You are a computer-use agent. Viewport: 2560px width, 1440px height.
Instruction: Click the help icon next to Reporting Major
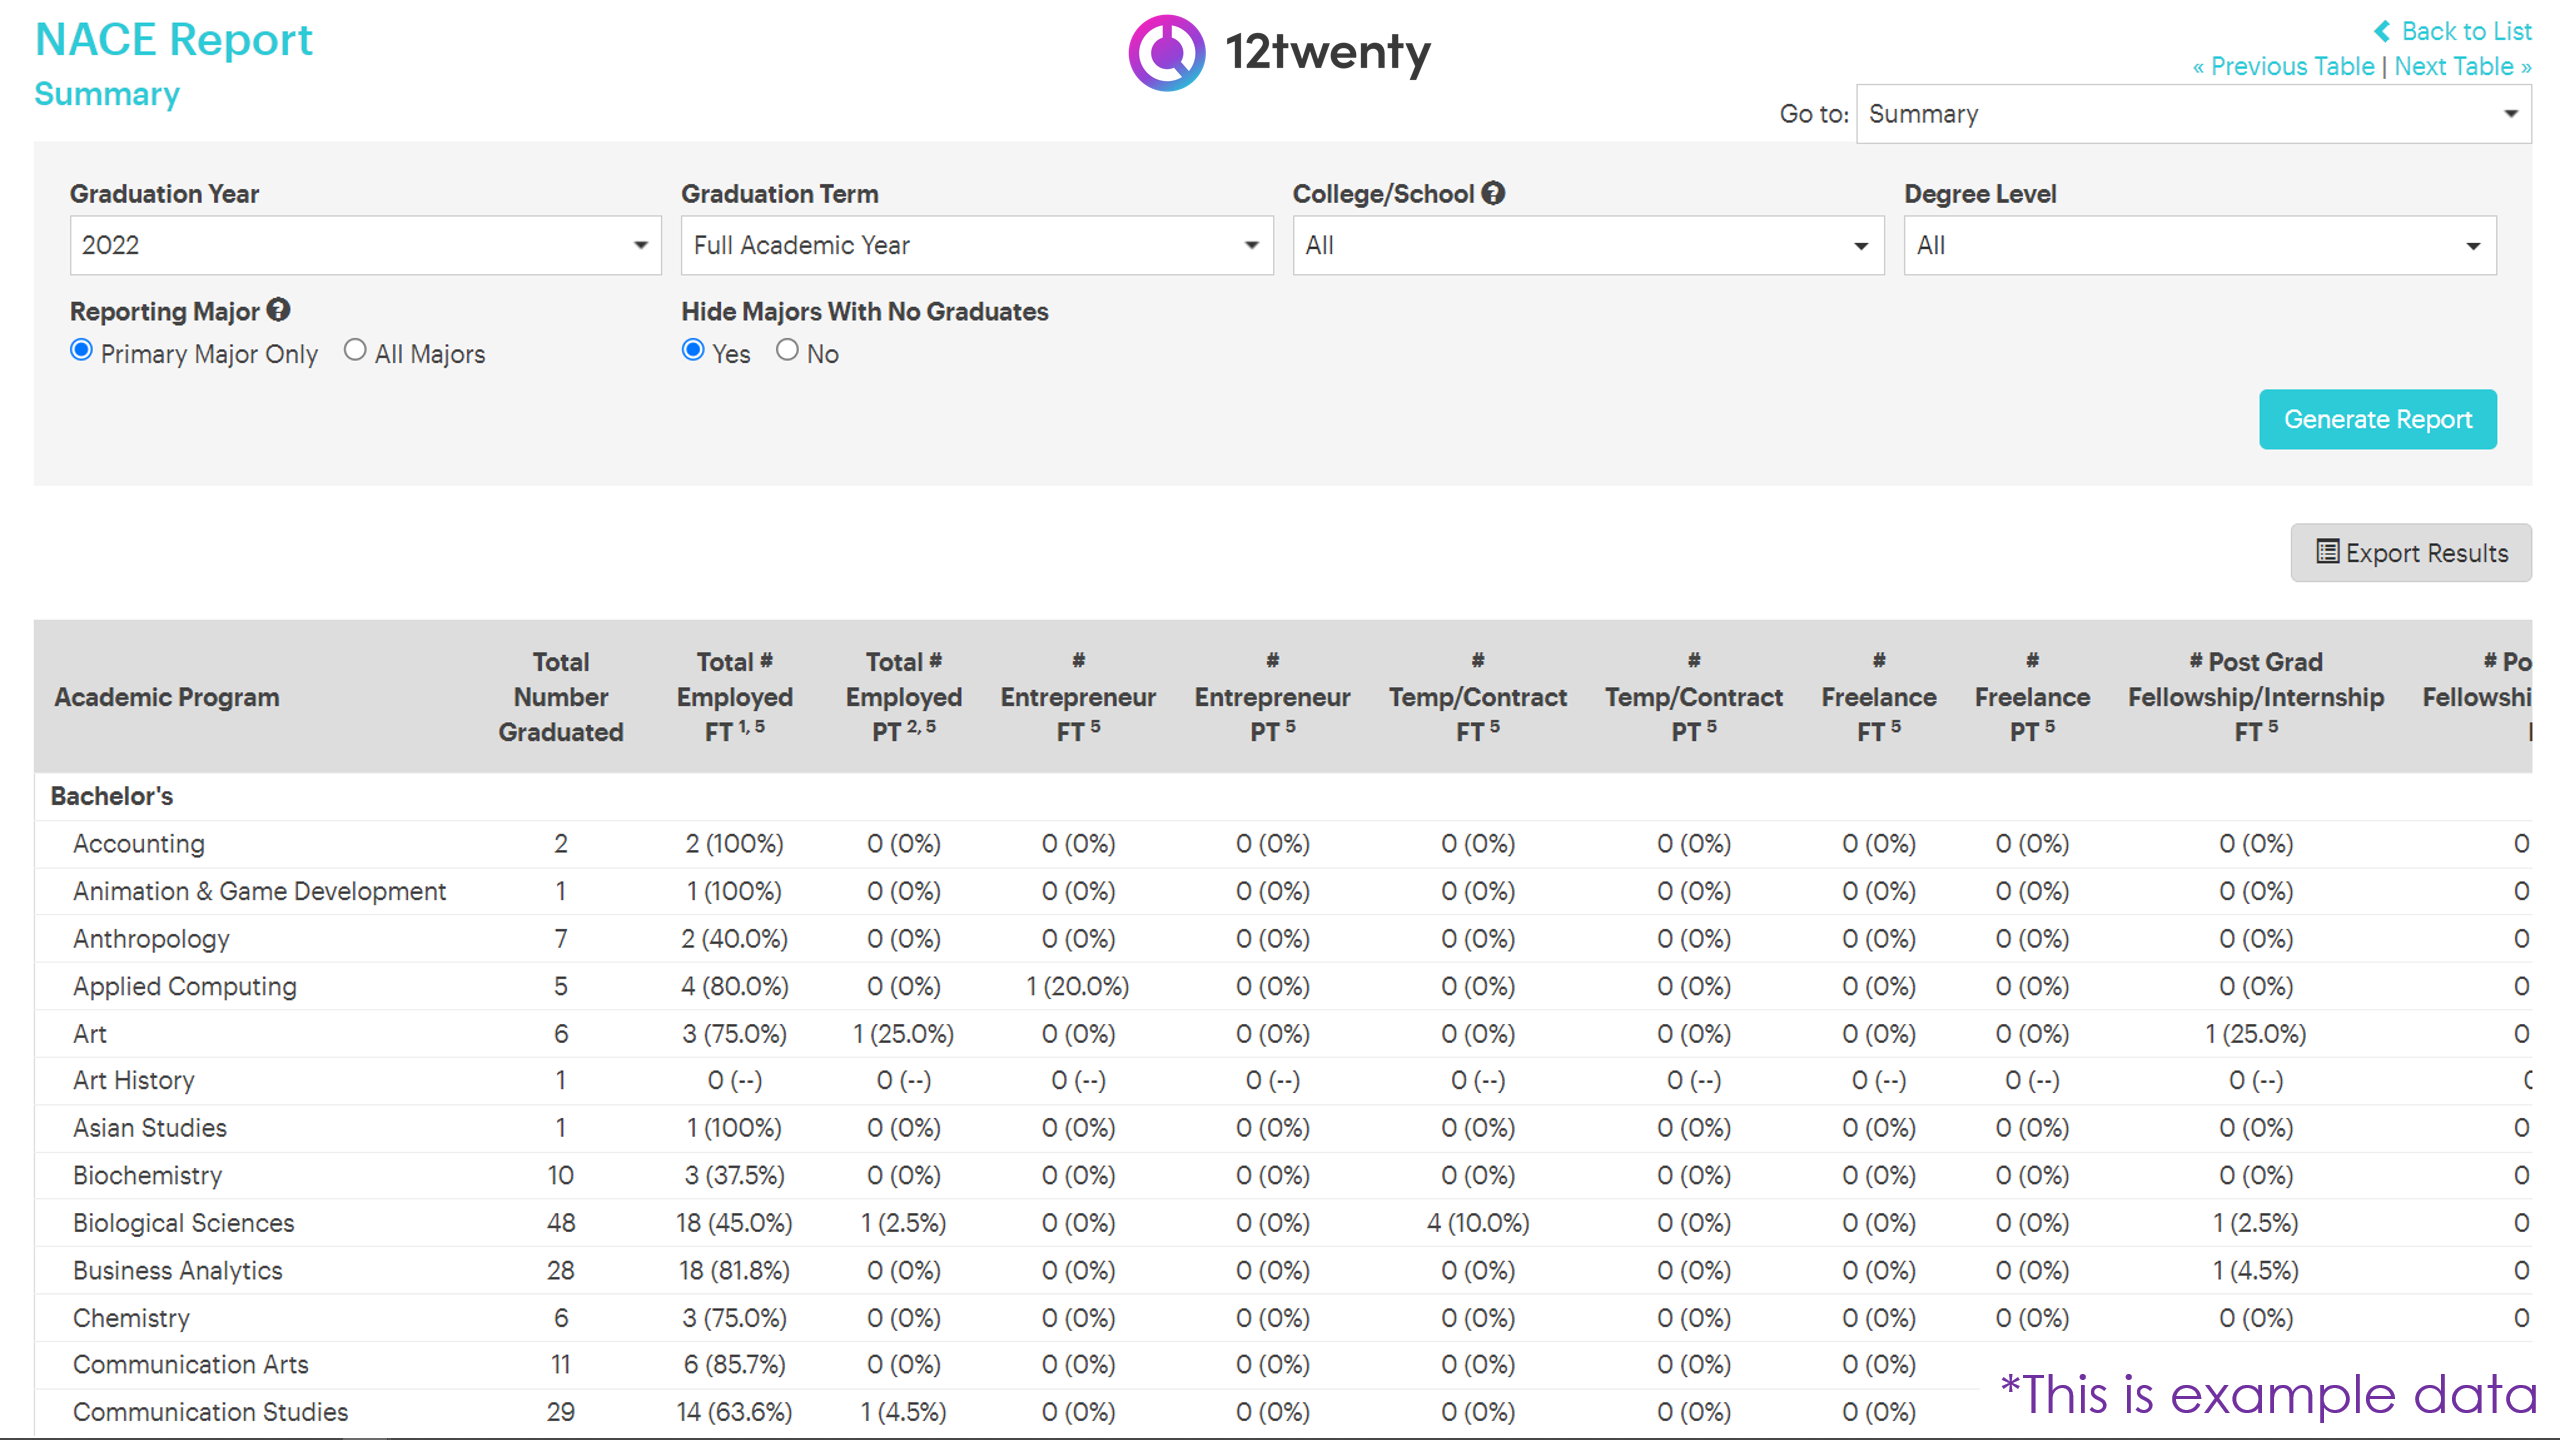coord(278,310)
